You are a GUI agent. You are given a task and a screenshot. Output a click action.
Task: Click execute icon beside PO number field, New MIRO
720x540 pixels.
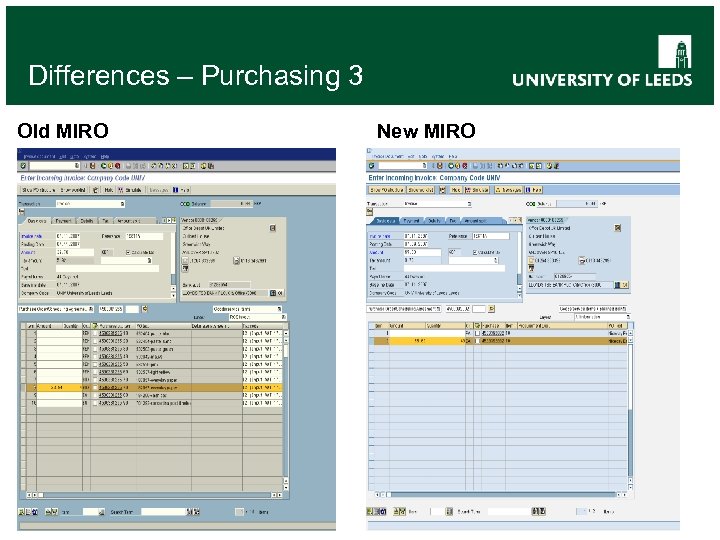click(491, 309)
